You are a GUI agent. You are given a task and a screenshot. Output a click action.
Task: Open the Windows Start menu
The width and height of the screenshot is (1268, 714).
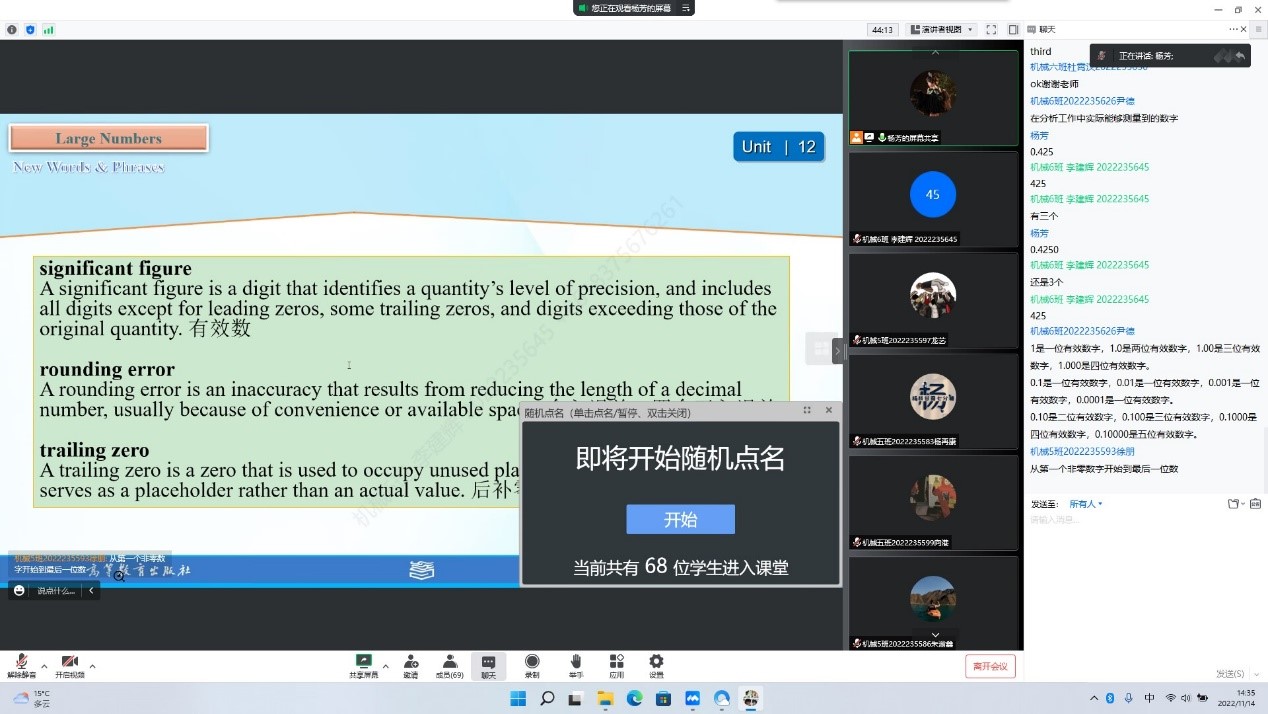pos(518,698)
